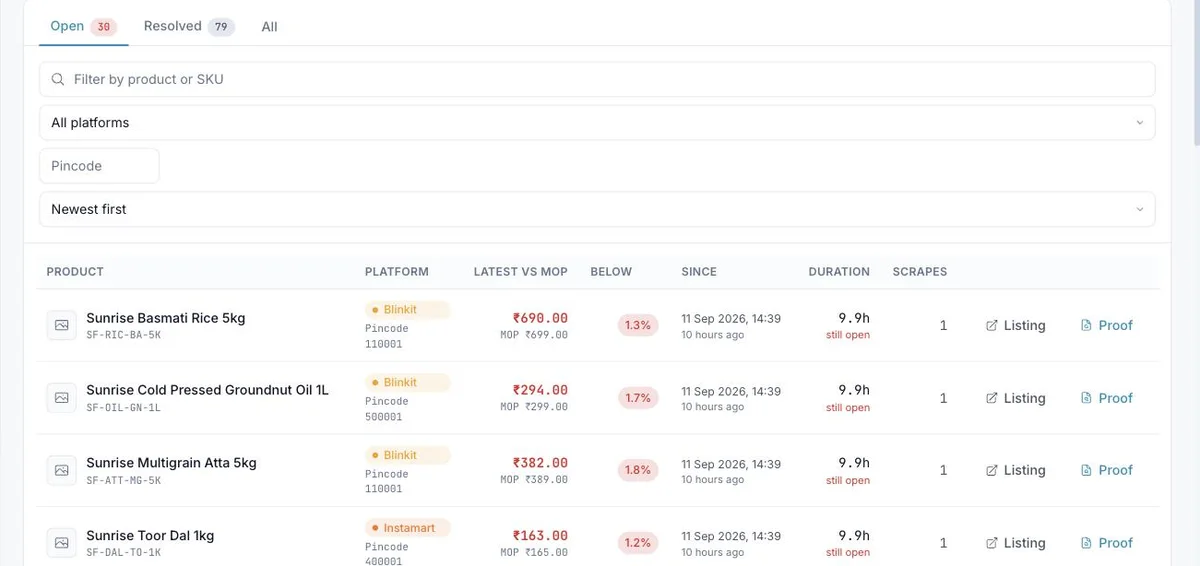Screen dimensions: 1200x566
Task: Click the 1.7% below badge
Action: pyautogui.click(x=638, y=398)
